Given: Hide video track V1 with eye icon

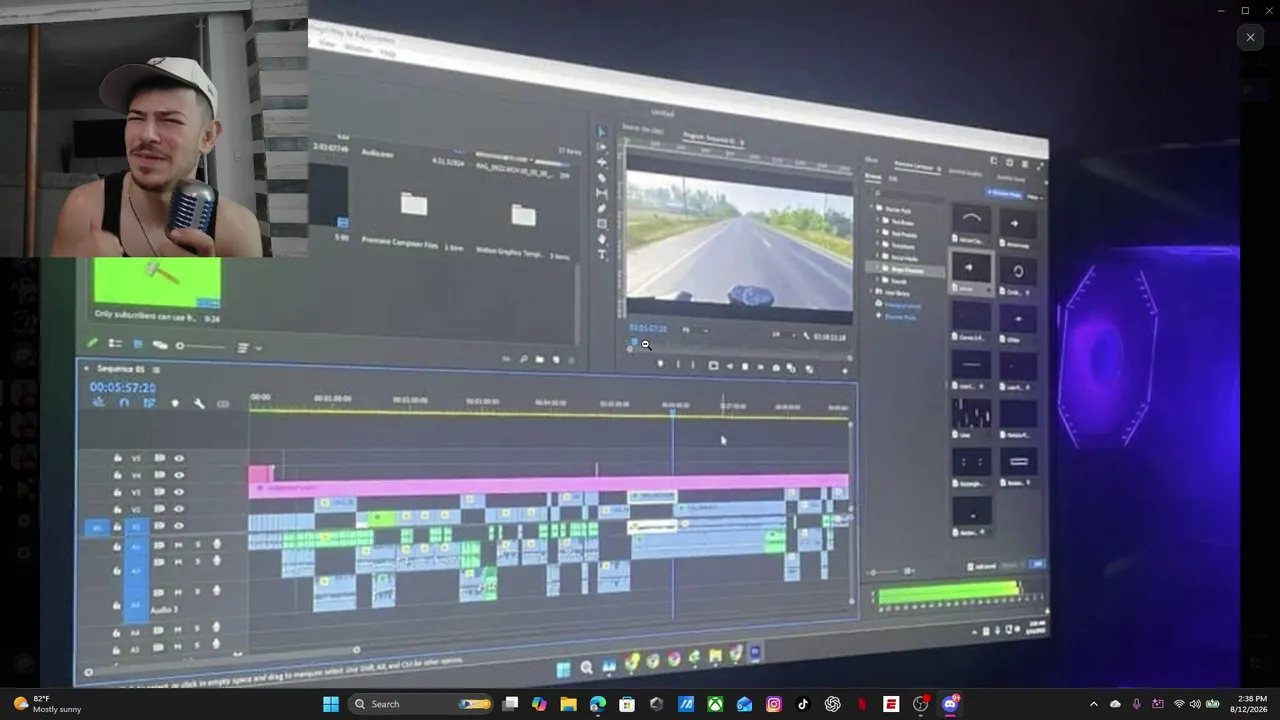Looking at the screenshot, I should tap(180, 526).
